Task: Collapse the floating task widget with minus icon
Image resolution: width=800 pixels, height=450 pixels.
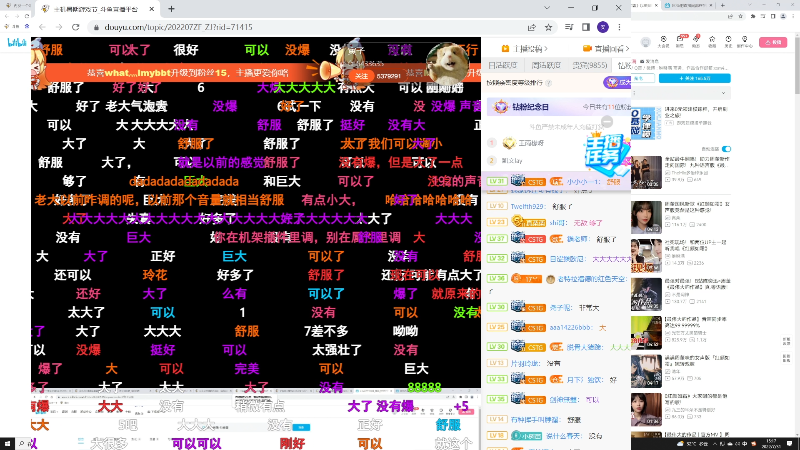Action: click(x=607, y=121)
